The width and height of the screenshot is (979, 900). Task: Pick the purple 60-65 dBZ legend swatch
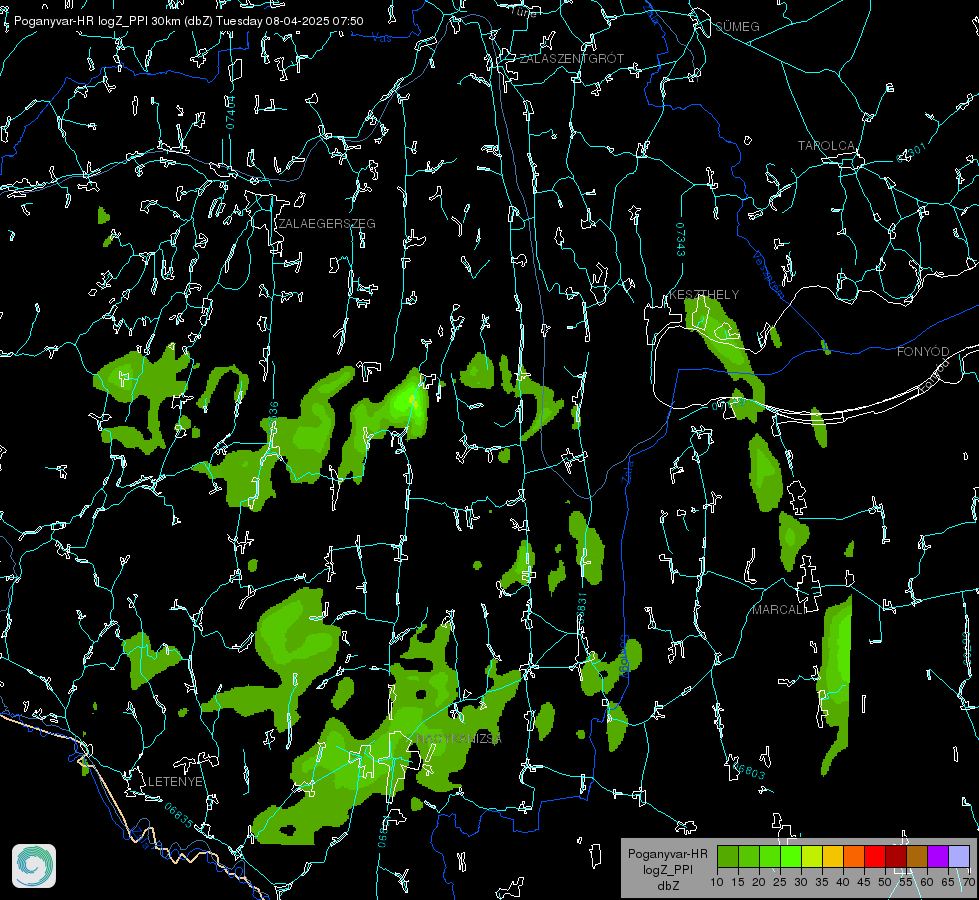coord(938,856)
